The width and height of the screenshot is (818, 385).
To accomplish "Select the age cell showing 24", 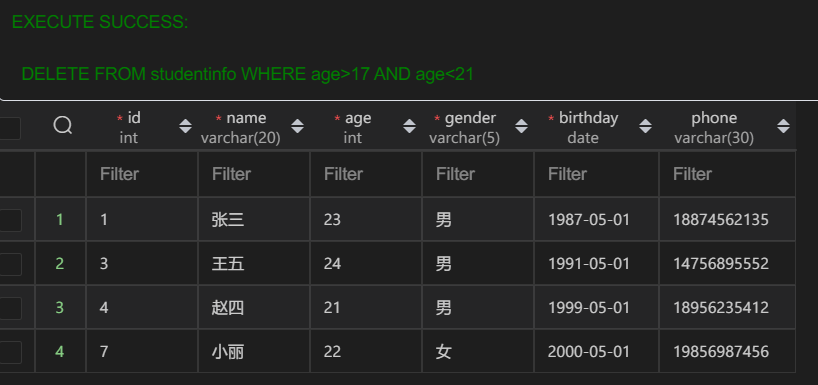I will coord(366,263).
